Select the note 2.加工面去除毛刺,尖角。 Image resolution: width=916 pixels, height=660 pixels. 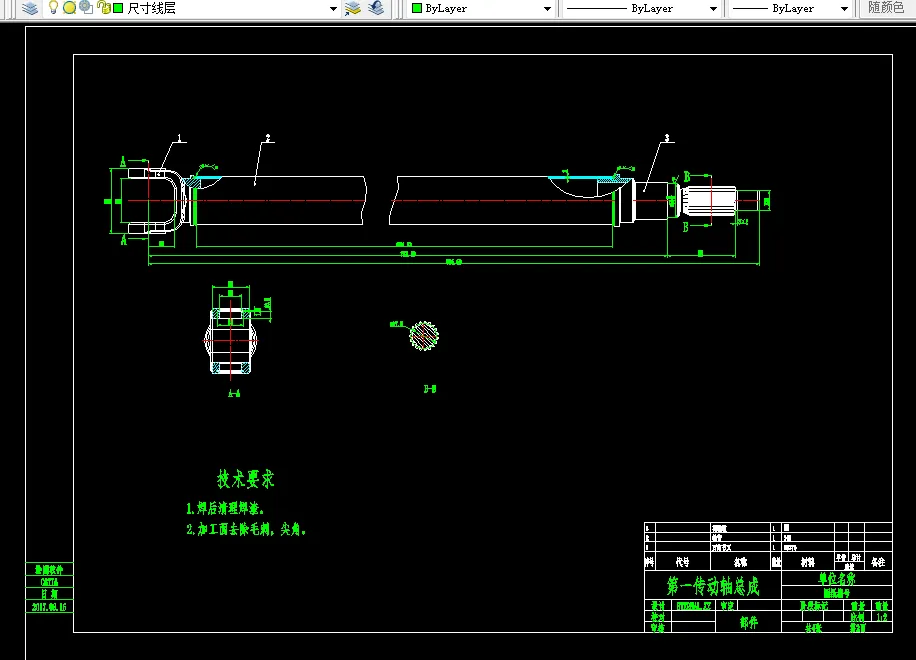(x=246, y=529)
